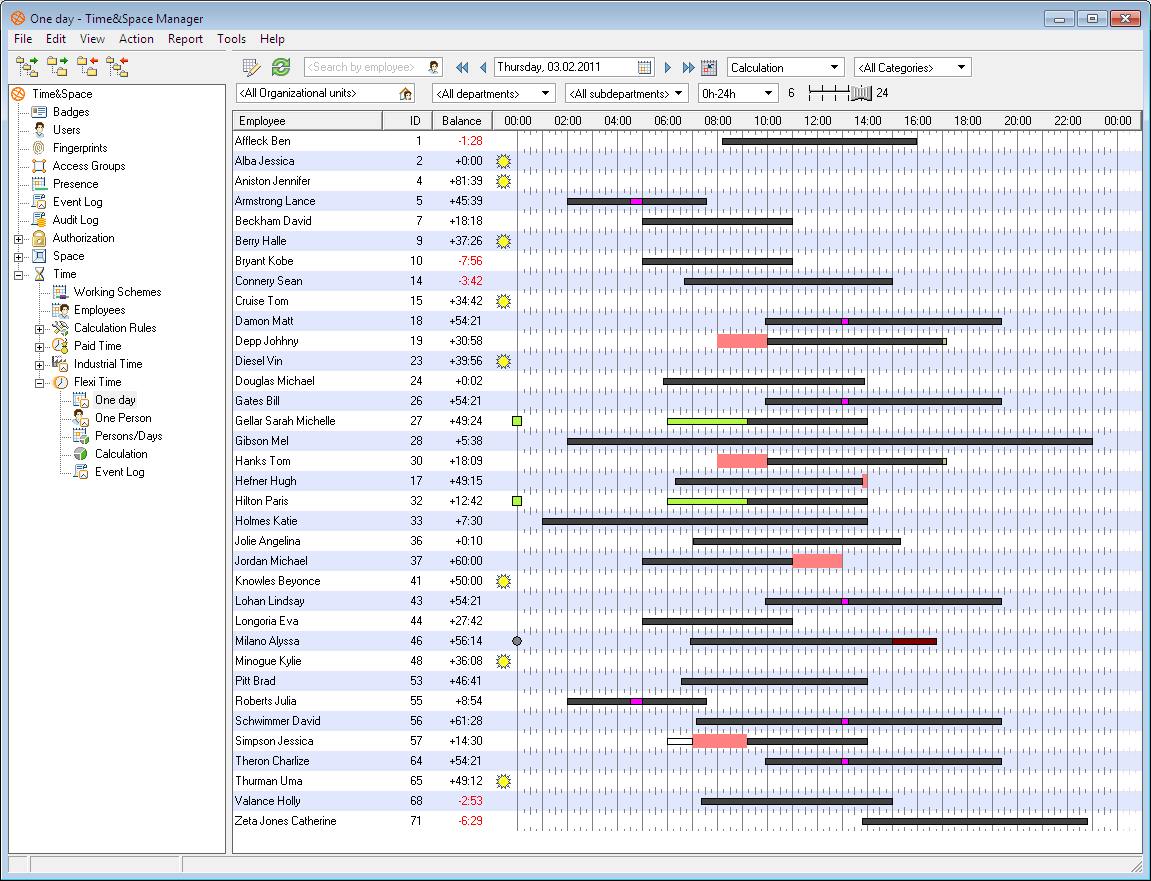
Task: Expand the Space tree node
Action: (18, 257)
